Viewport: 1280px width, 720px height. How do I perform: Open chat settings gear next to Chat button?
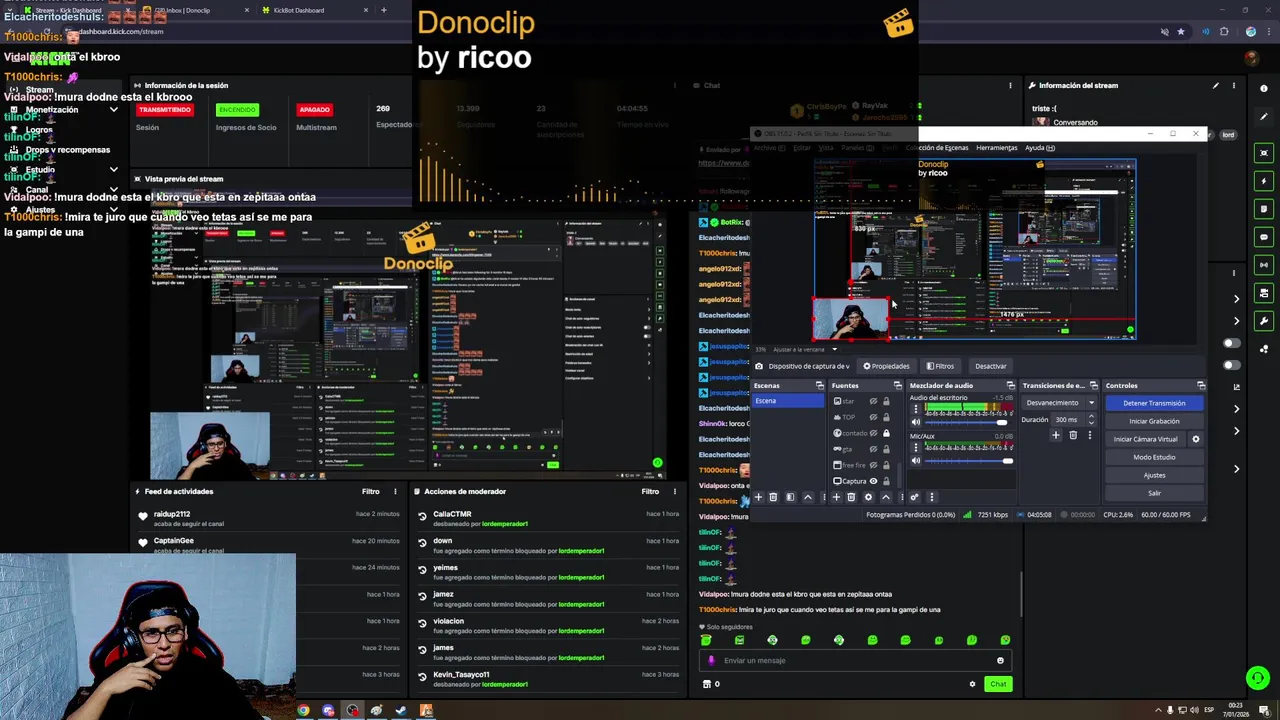pyautogui.click(x=972, y=684)
